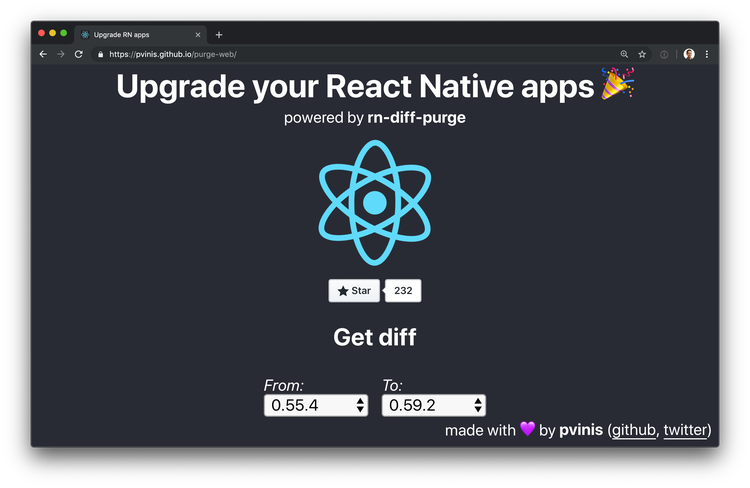Minimize window with yellow button
The height and width of the screenshot is (488, 750).
(x=53, y=33)
